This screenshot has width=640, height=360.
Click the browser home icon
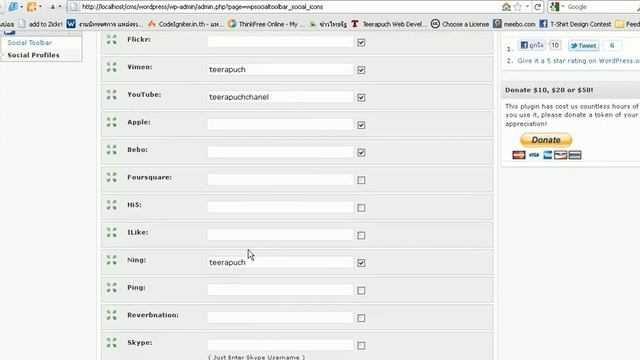506,7
